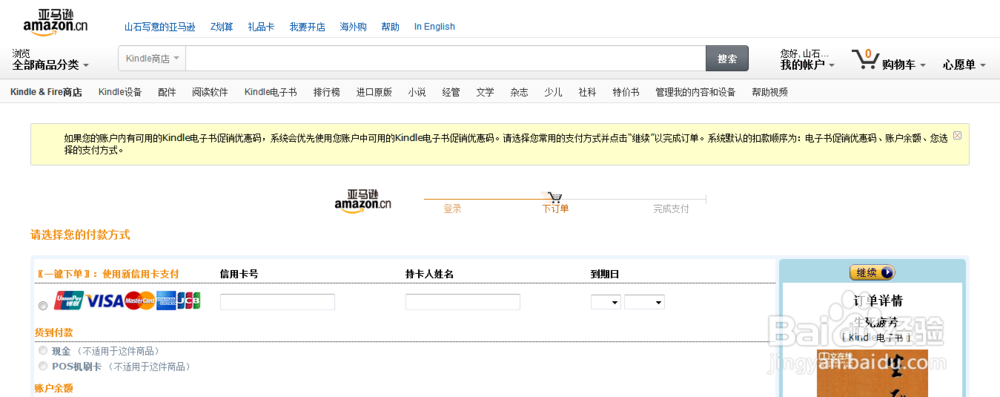Image resolution: width=1000 pixels, height=397 pixels.
Task: Open the Z划算 deals link
Action: [x=221, y=27]
